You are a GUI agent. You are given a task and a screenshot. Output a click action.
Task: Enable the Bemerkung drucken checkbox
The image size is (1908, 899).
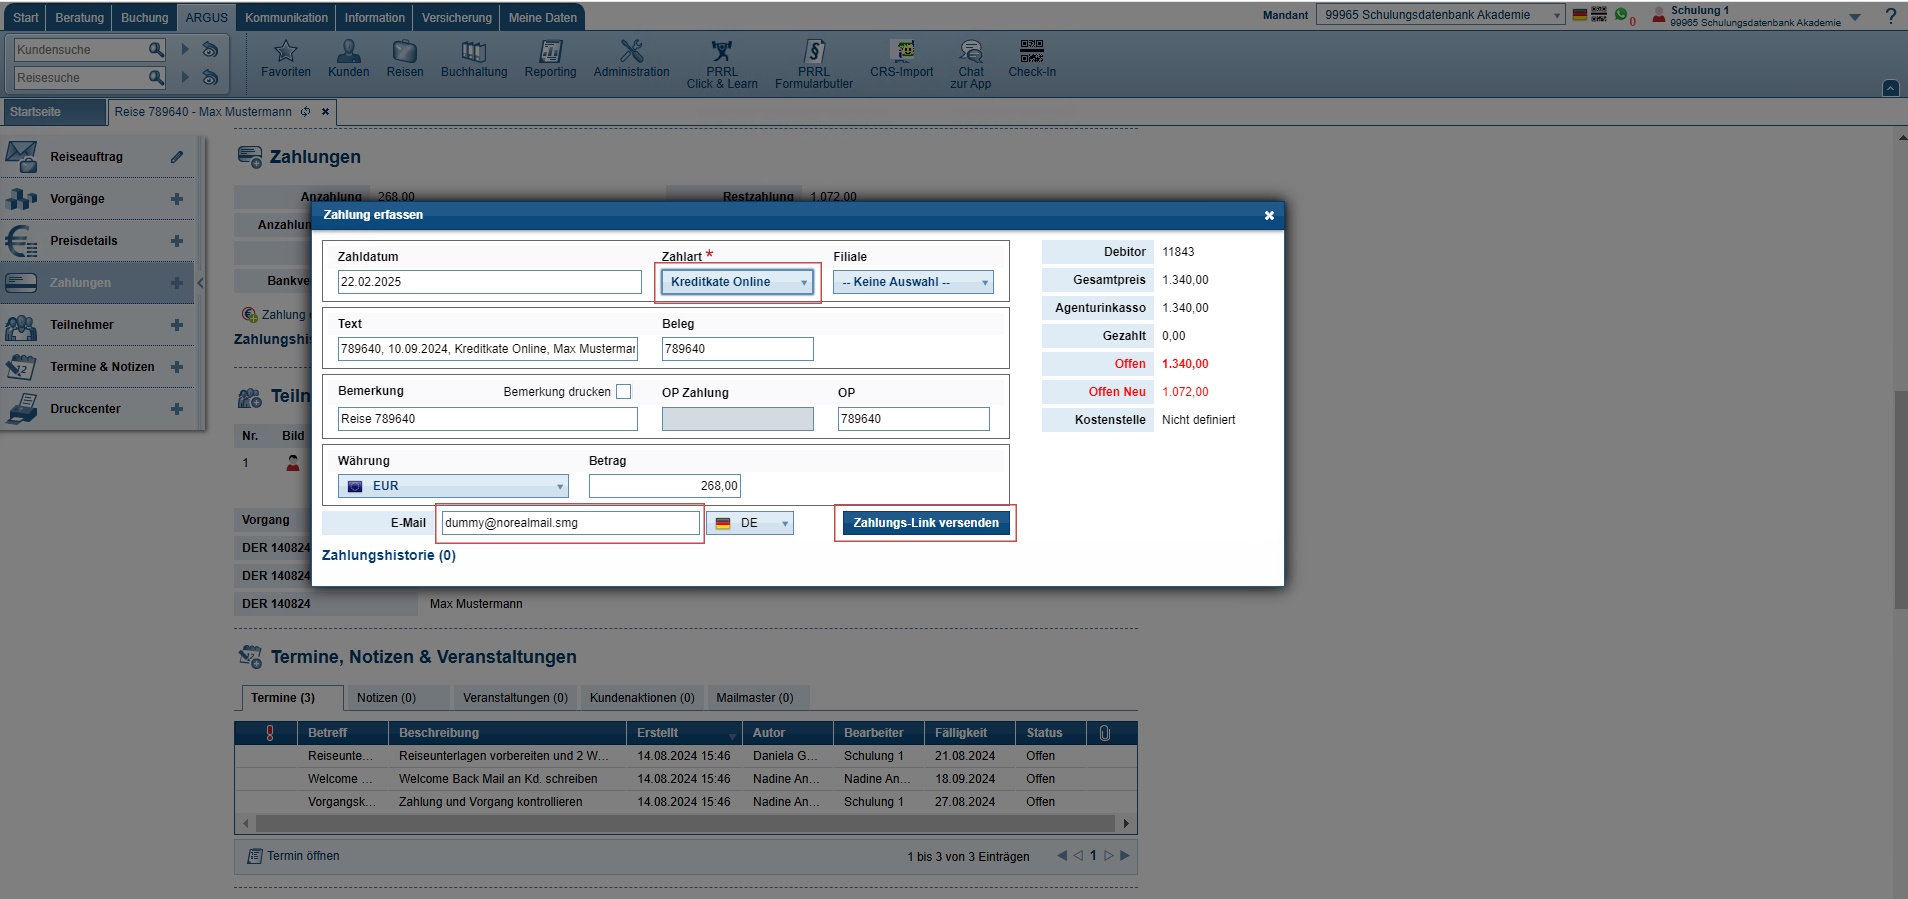[x=624, y=392]
